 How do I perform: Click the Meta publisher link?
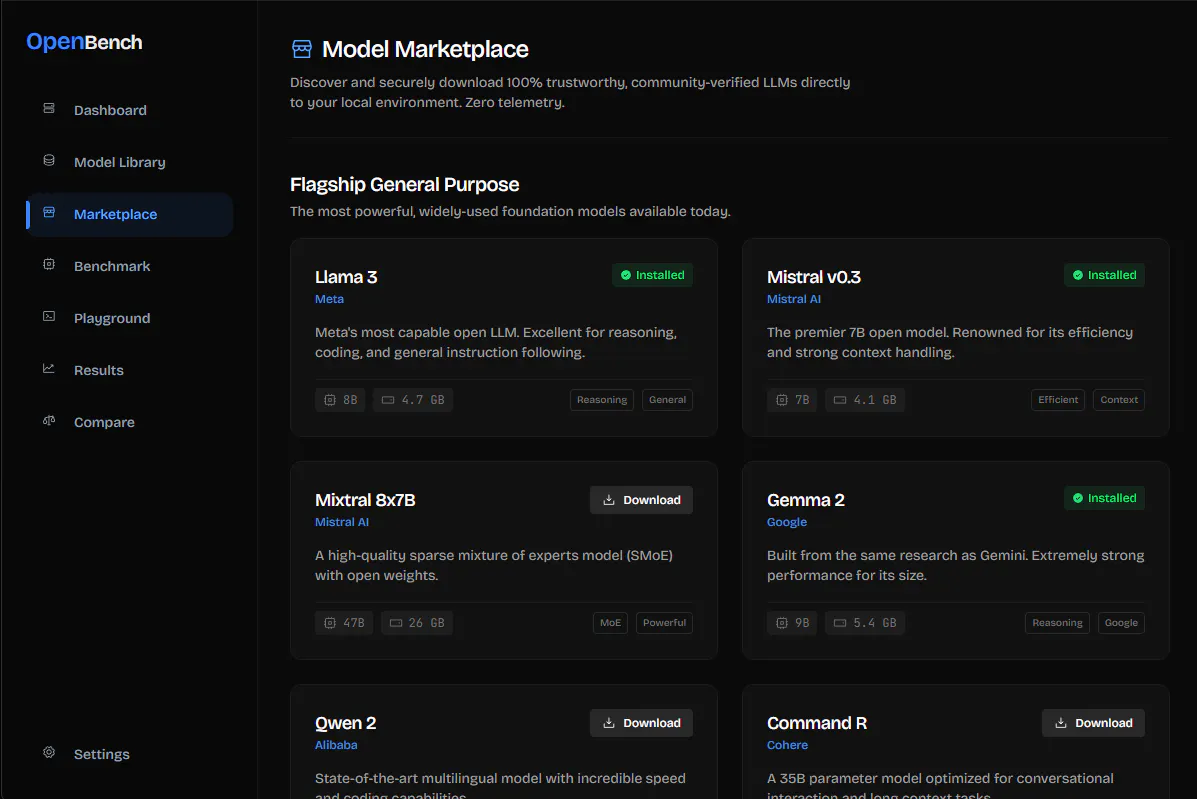(x=329, y=299)
